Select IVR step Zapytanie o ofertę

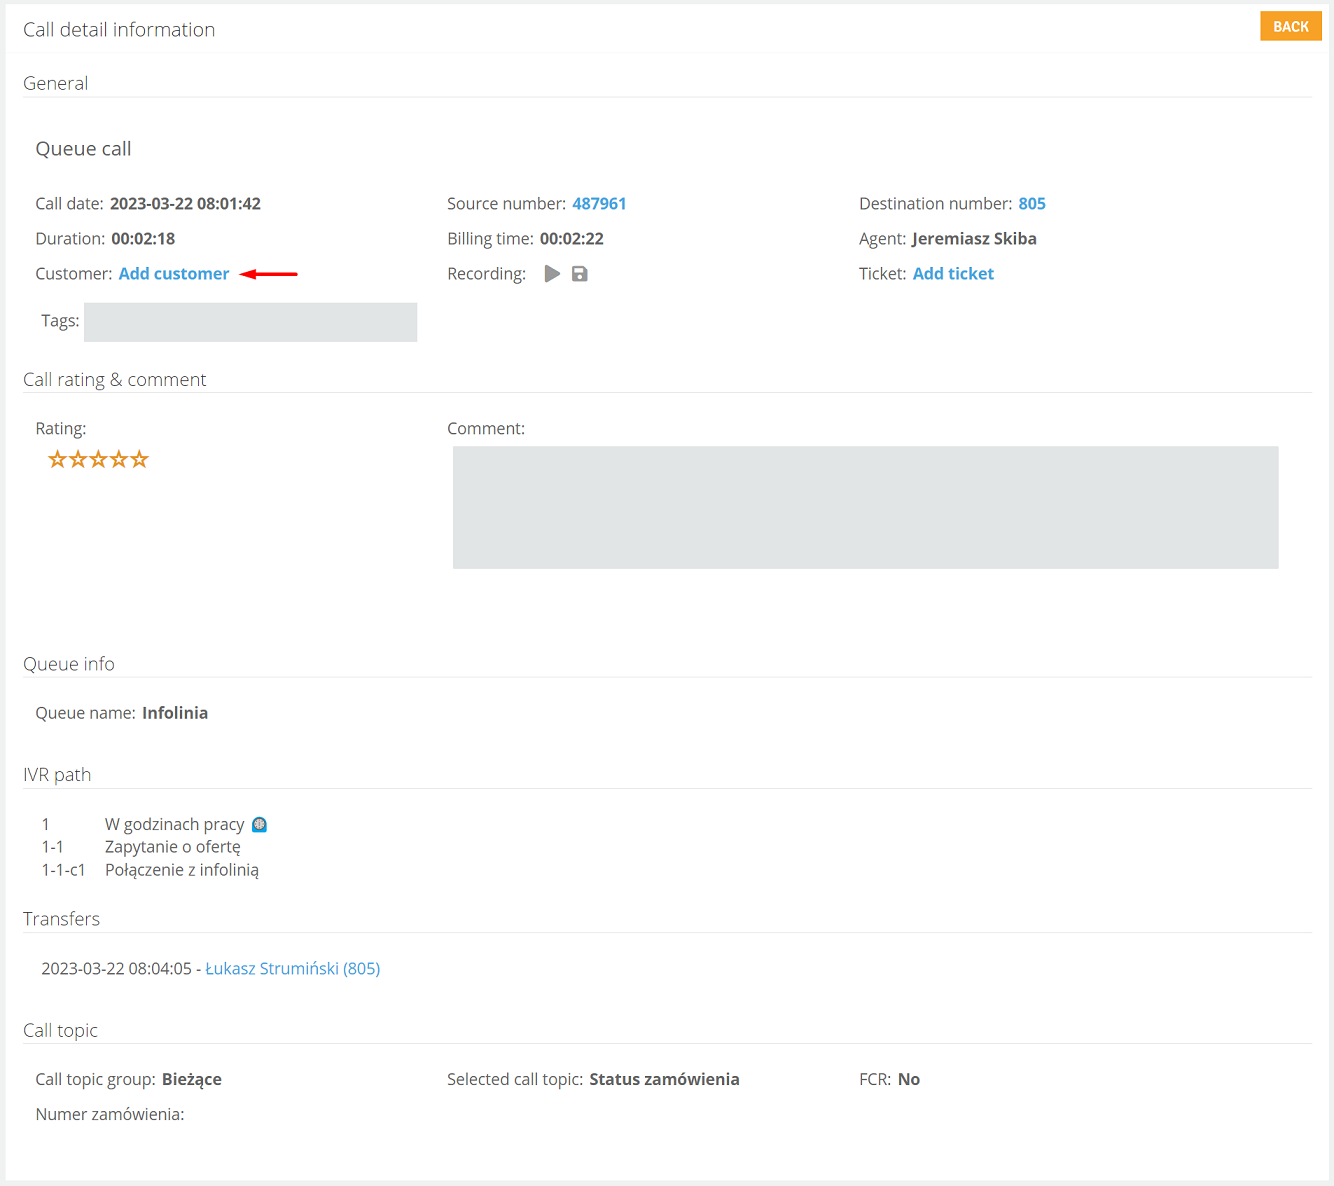(x=173, y=847)
